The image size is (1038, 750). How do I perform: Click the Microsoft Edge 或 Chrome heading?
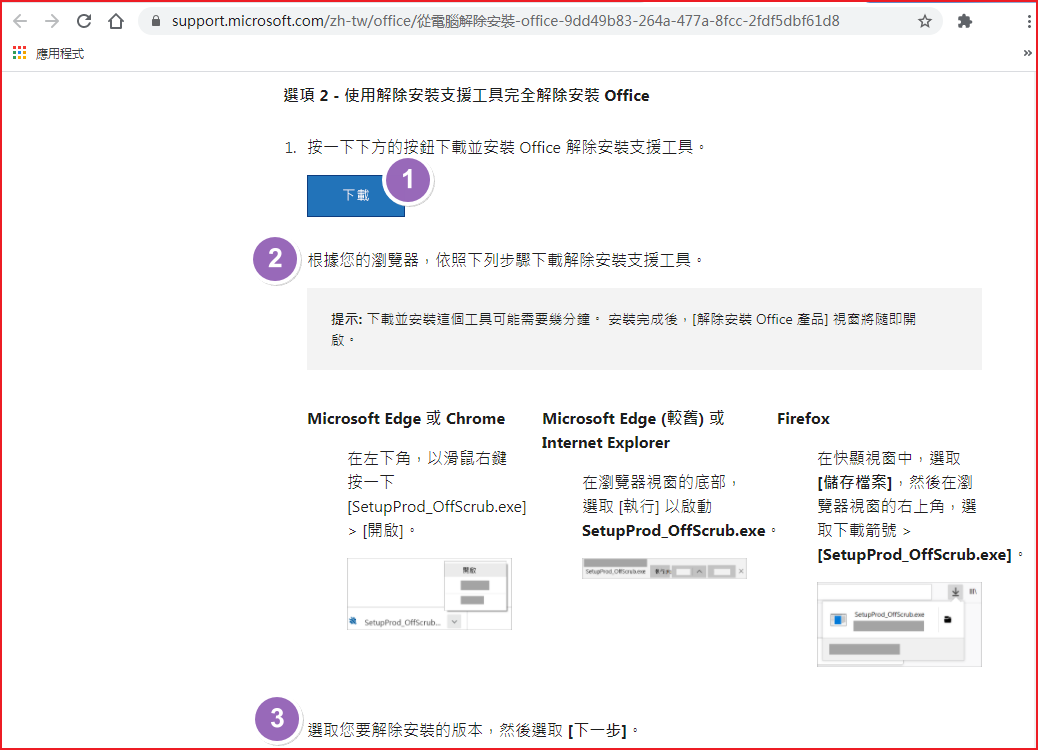coord(406,419)
